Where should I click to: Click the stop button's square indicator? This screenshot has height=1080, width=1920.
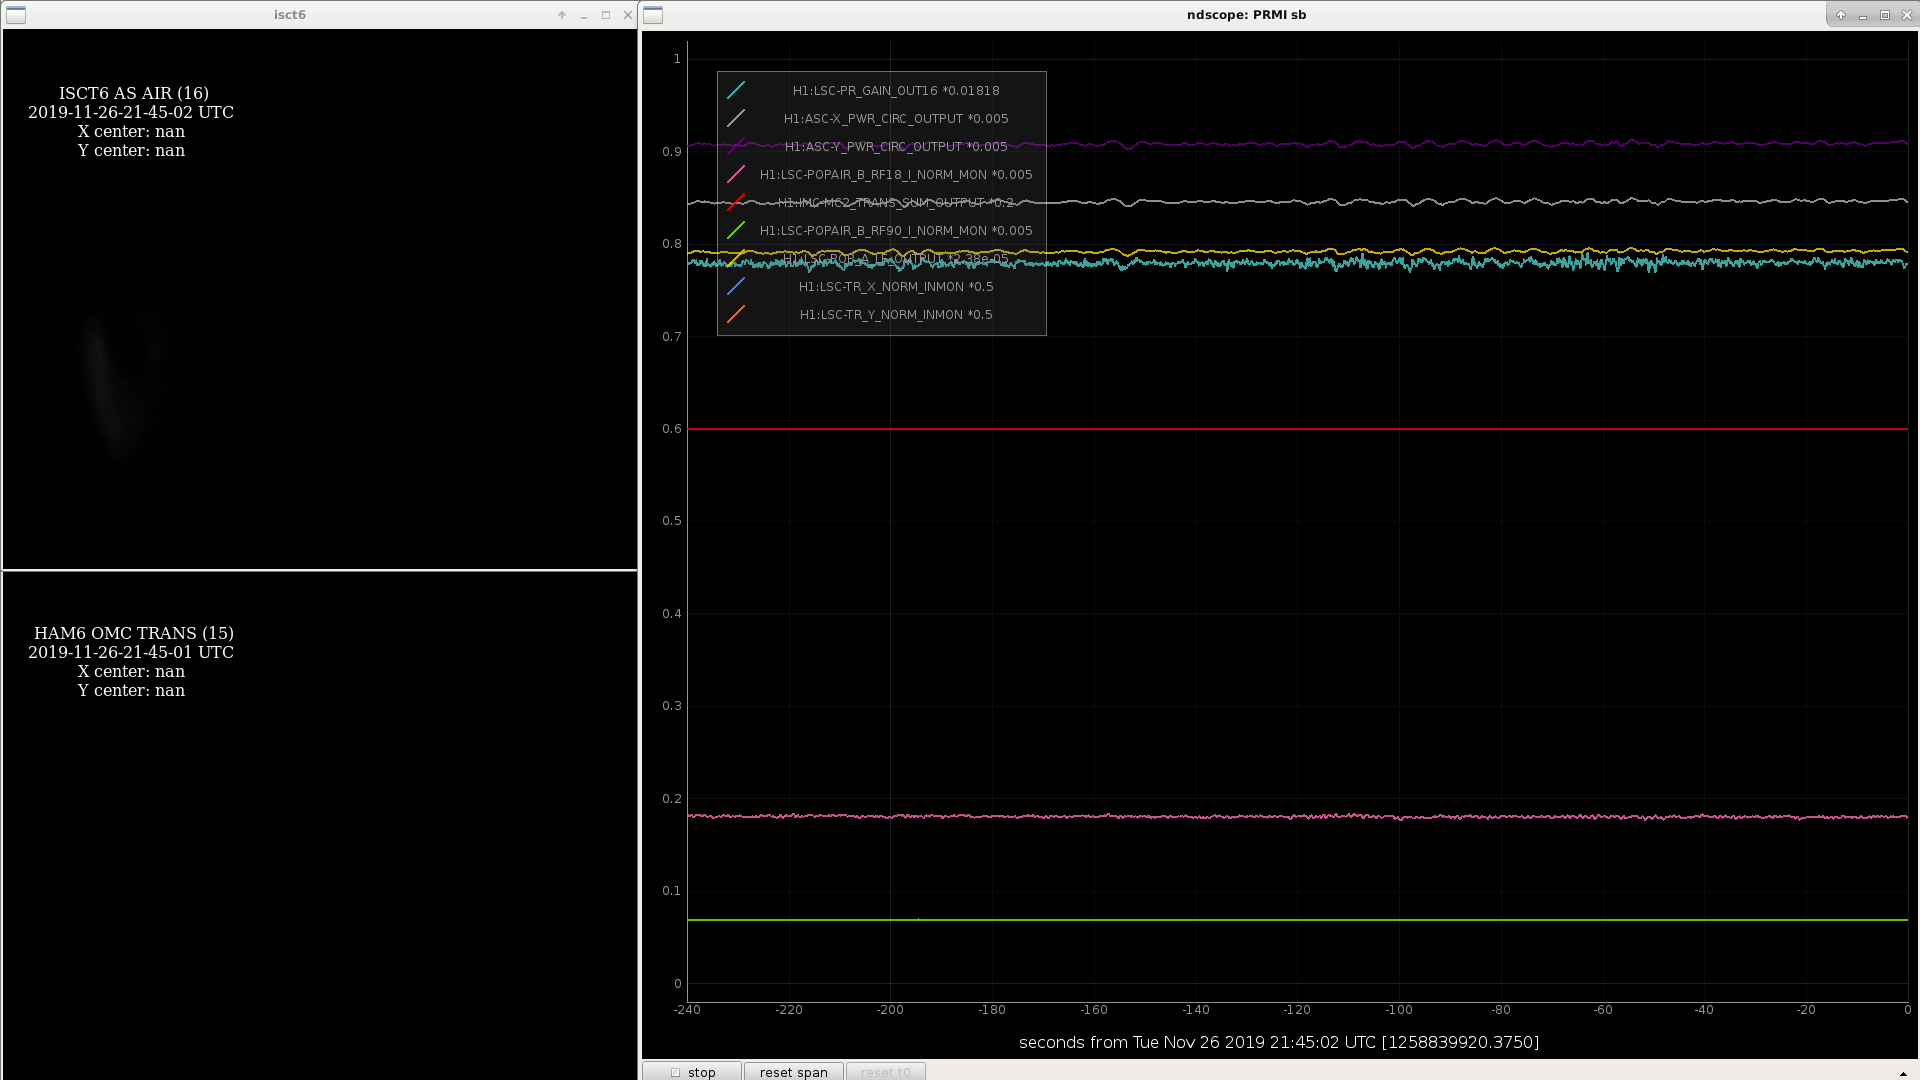tap(676, 1072)
